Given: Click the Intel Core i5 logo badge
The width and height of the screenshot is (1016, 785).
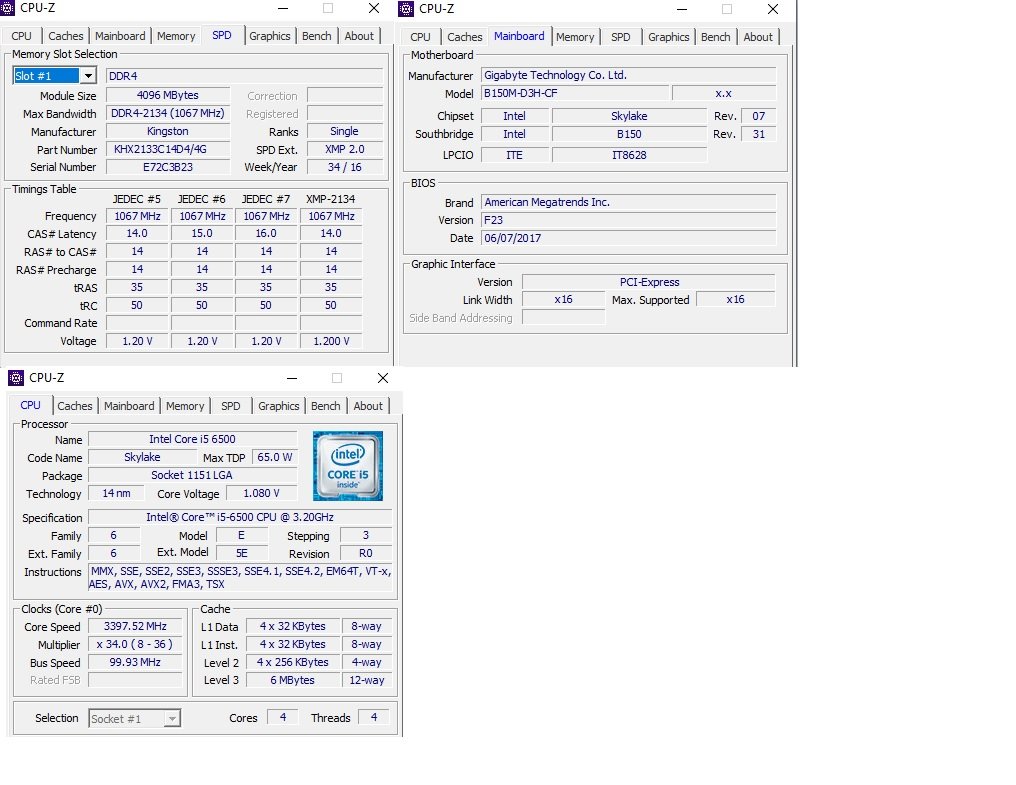Looking at the screenshot, I should click(x=347, y=466).
